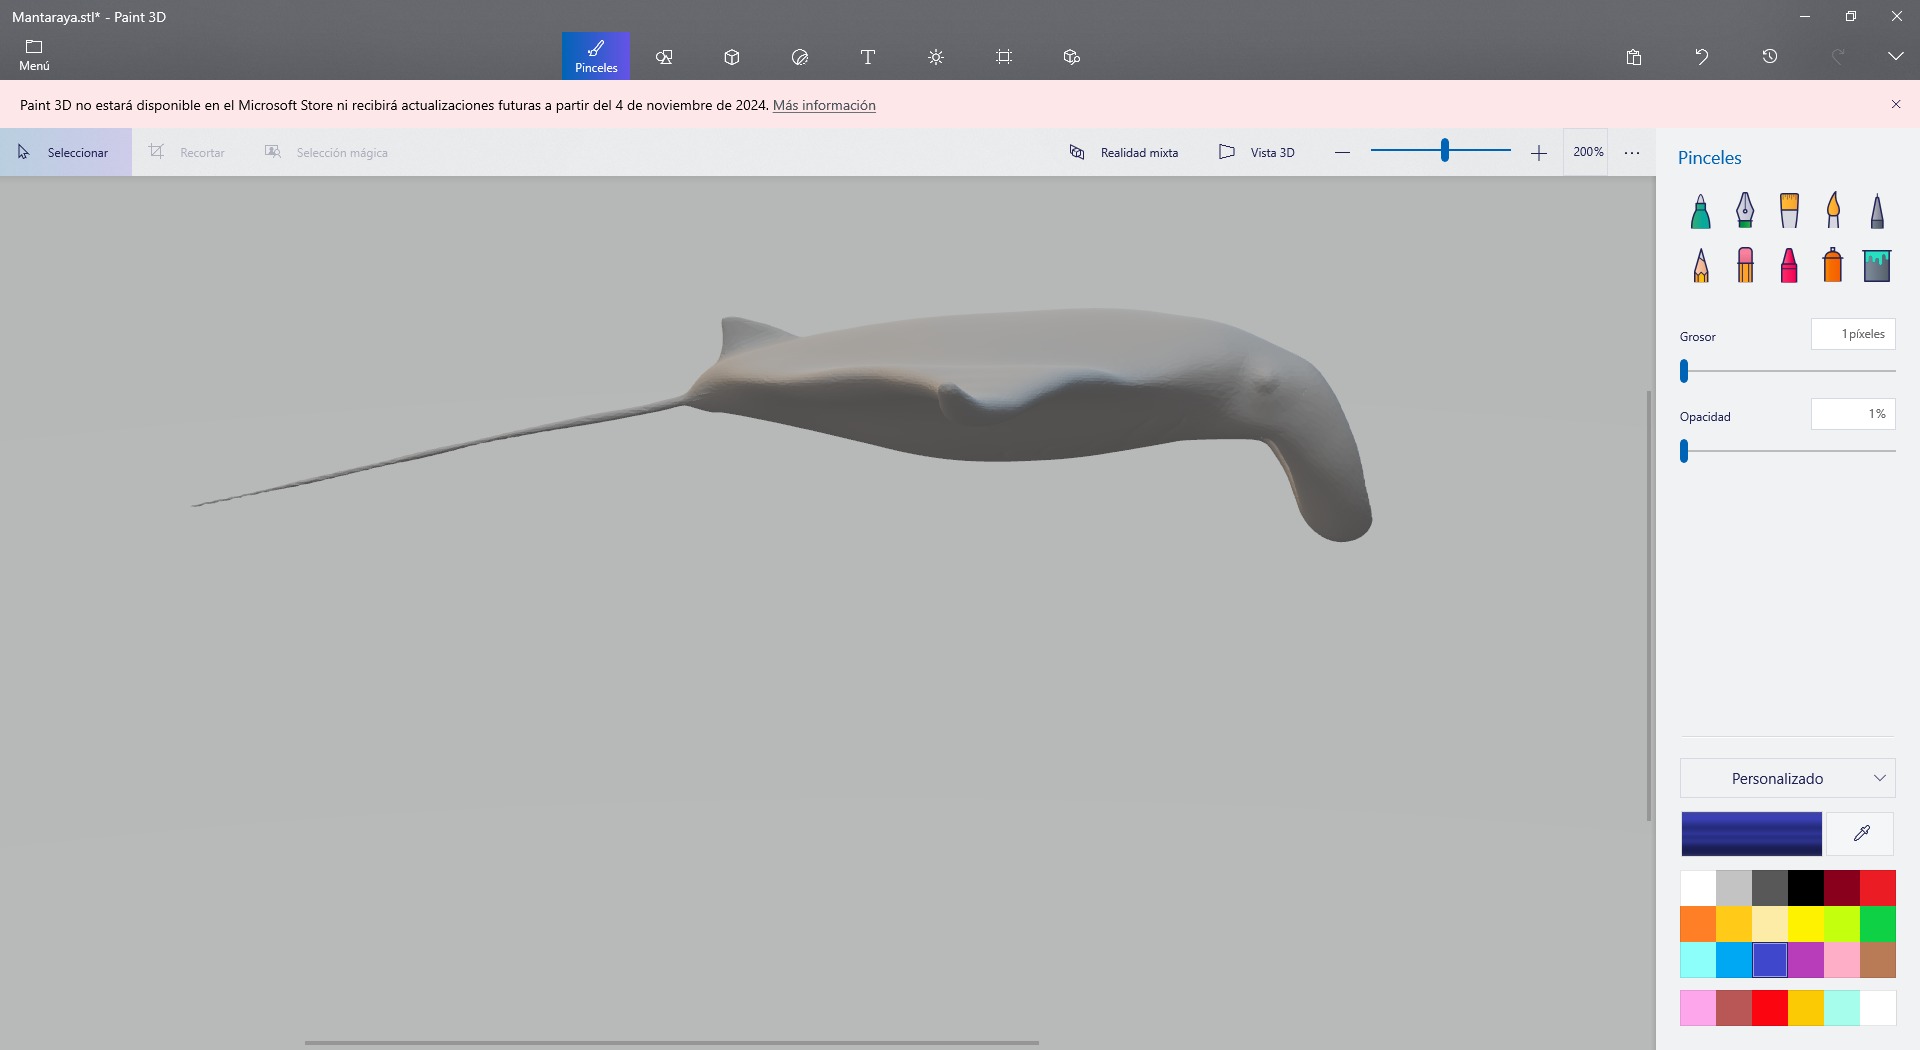Image resolution: width=1920 pixels, height=1050 pixels.
Task: Open the 2D shapes tool
Action: pyautogui.click(x=664, y=57)
